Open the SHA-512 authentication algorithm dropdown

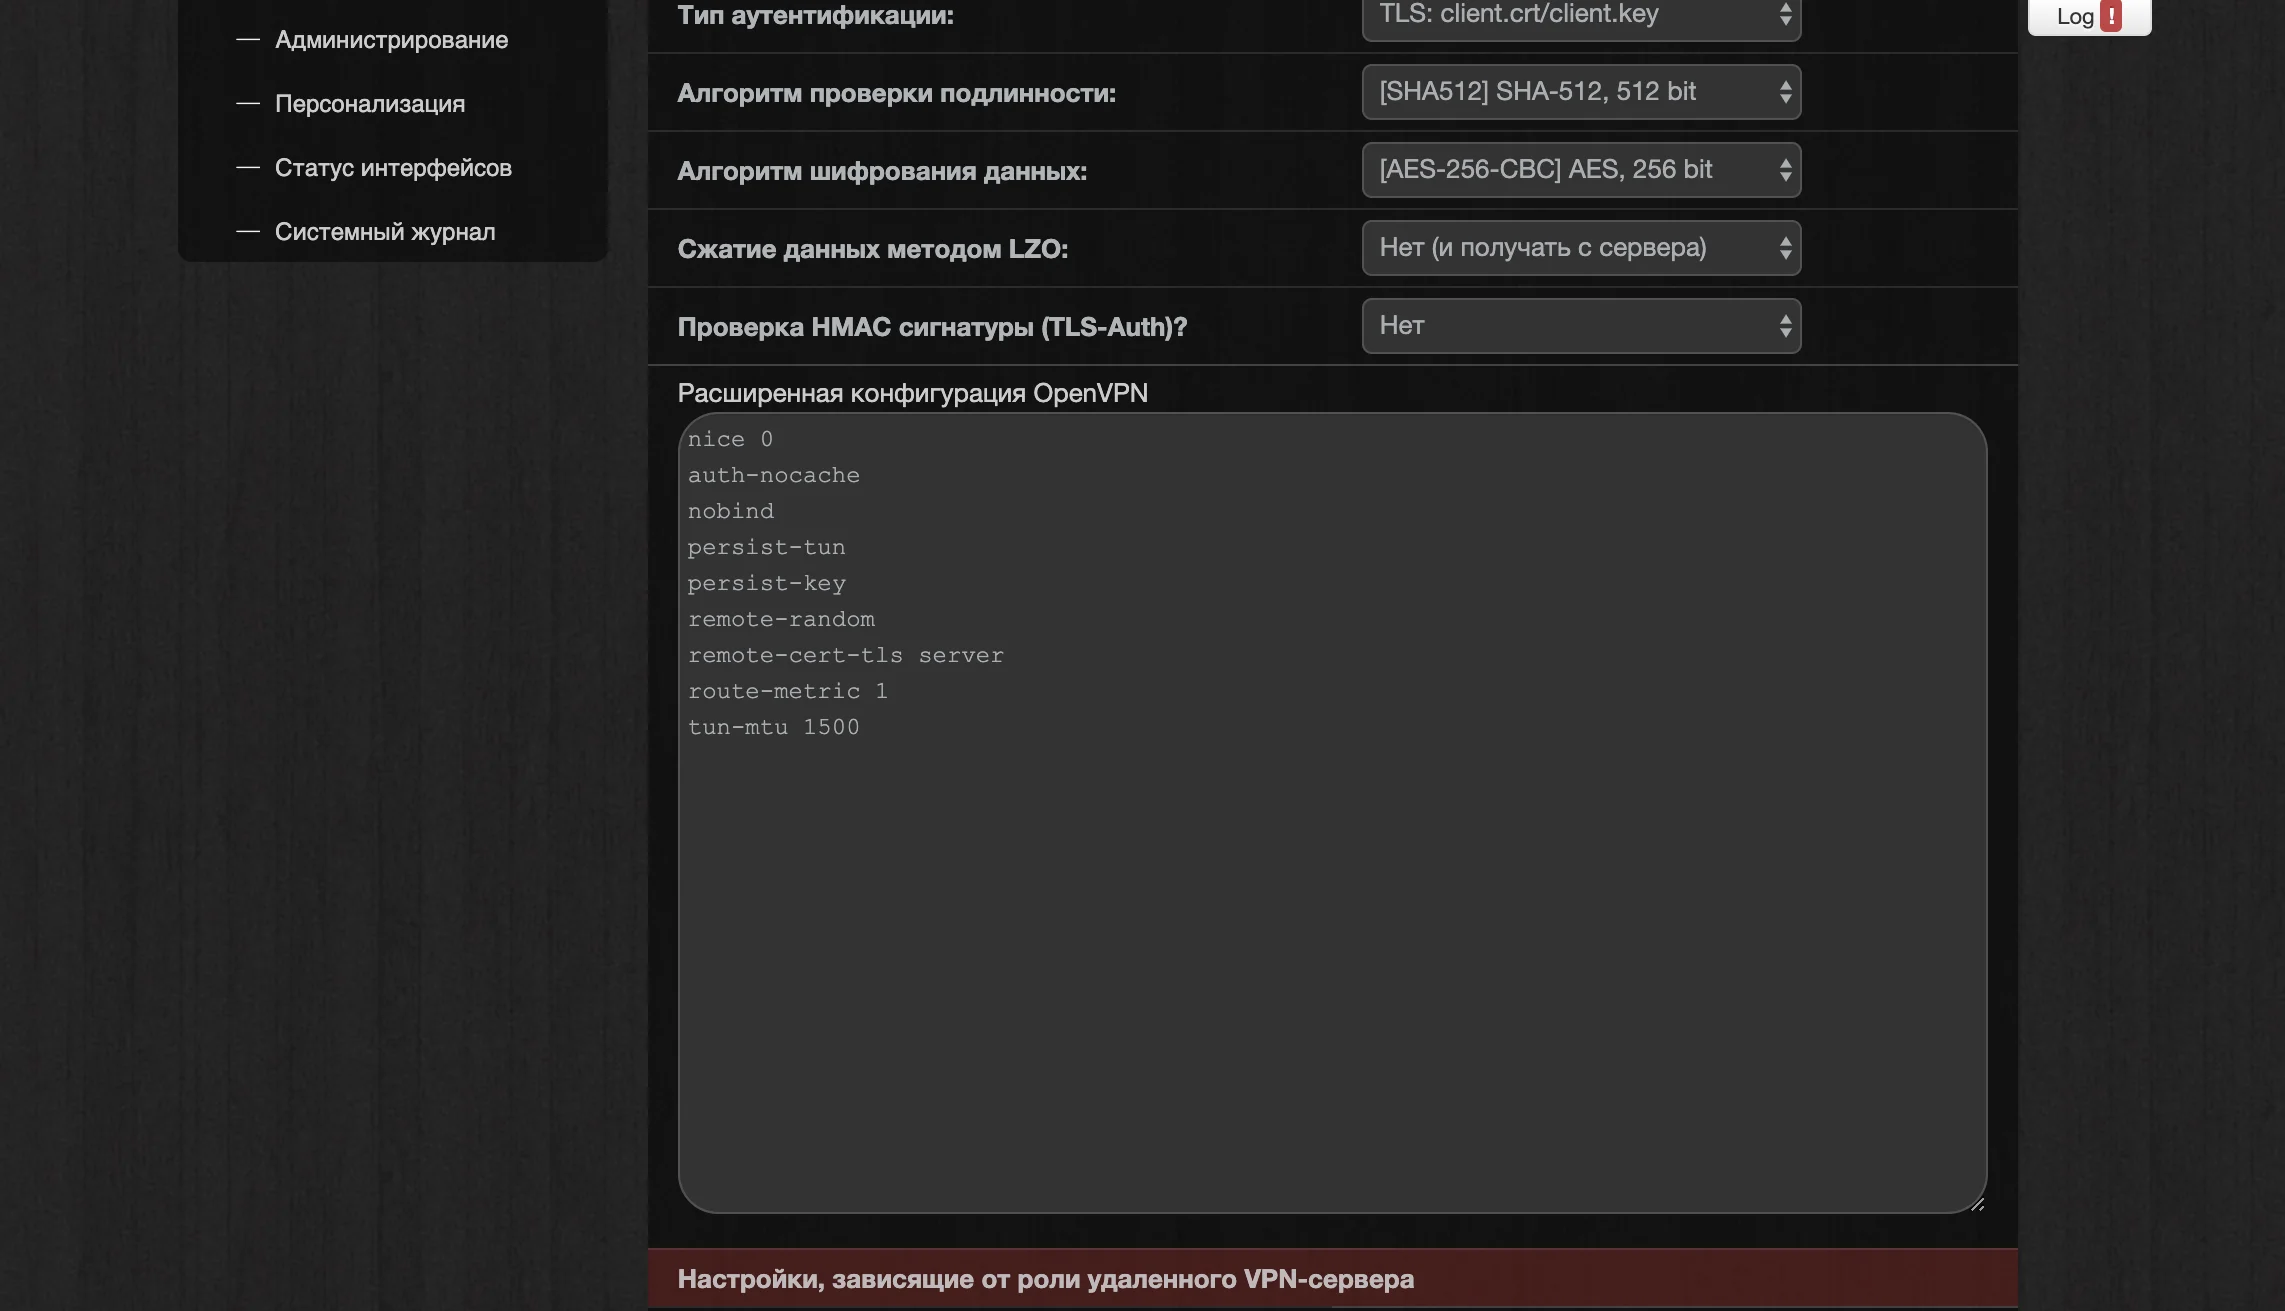pyautogui.click(x=1580, y=92)
